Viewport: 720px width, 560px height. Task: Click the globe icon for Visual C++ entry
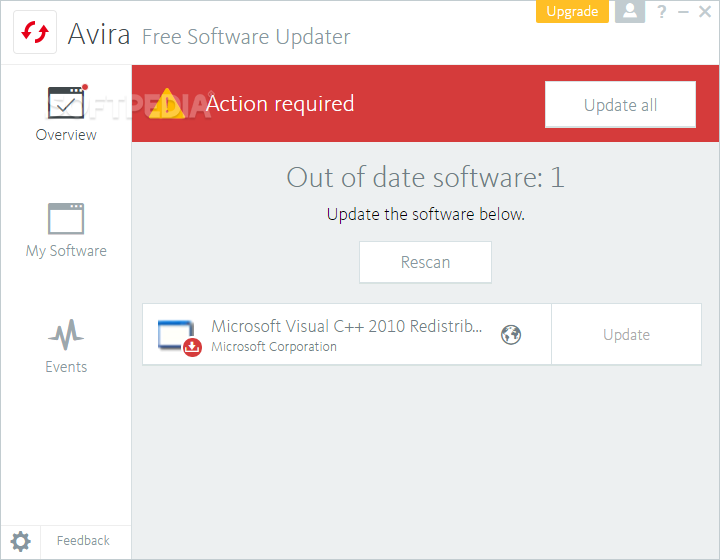(511, 335)
